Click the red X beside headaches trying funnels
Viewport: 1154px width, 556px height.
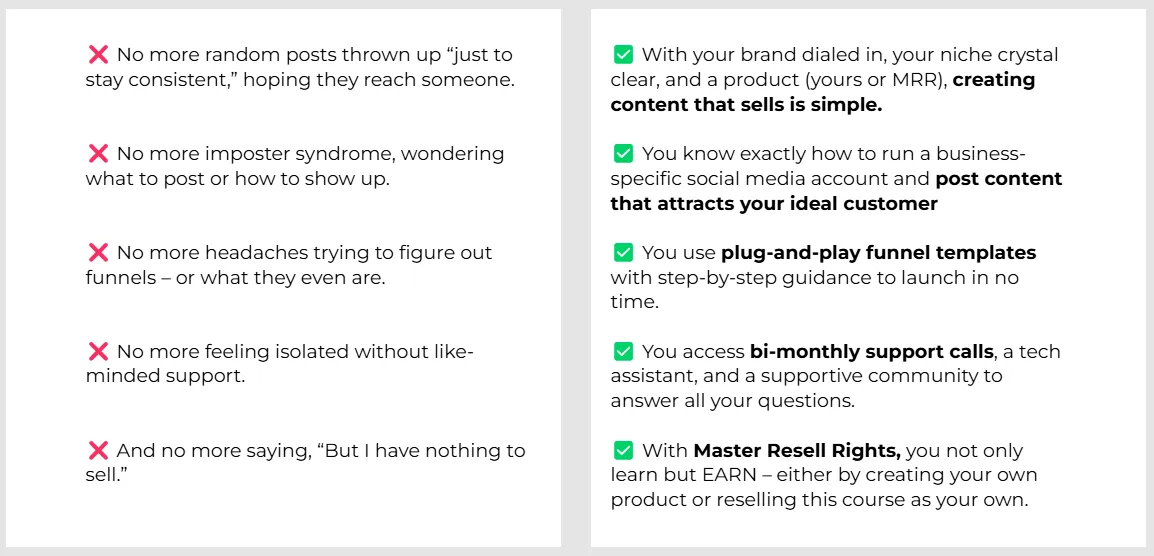click(98, 253)
